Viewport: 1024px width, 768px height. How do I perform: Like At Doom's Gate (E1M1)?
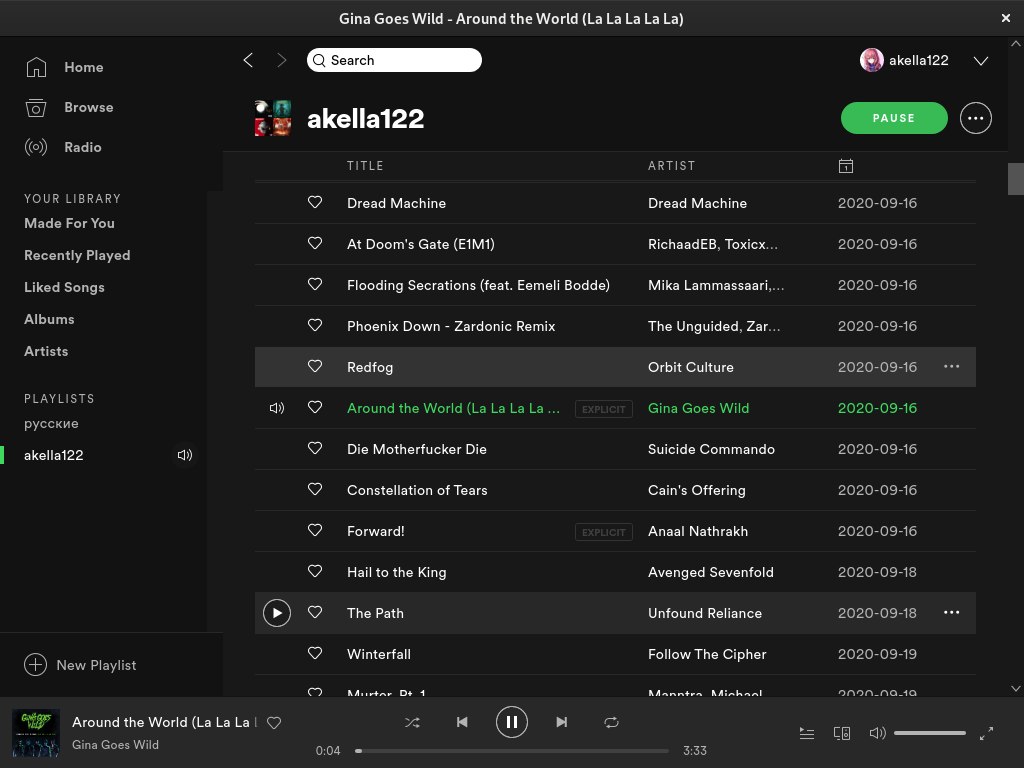pos(315,244)
